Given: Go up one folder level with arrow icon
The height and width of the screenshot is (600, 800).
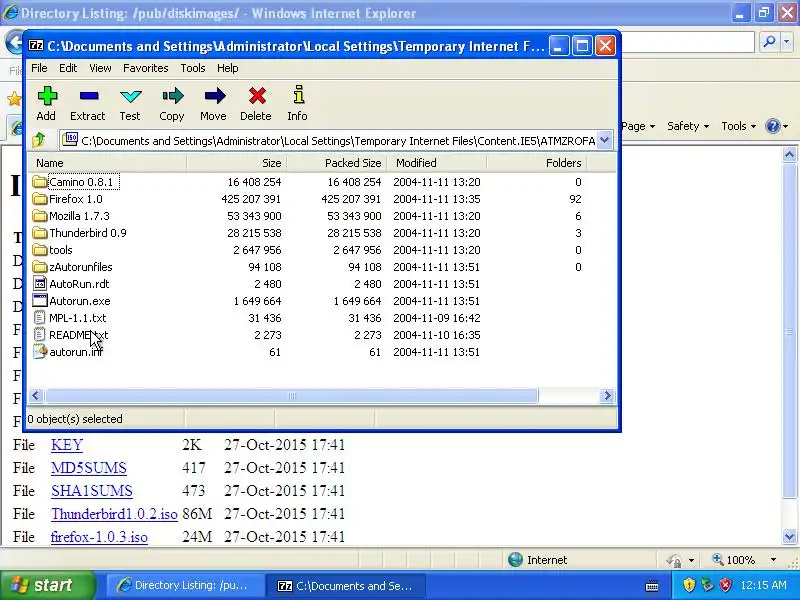Looking at the screenshot, I should coord(39,139).
